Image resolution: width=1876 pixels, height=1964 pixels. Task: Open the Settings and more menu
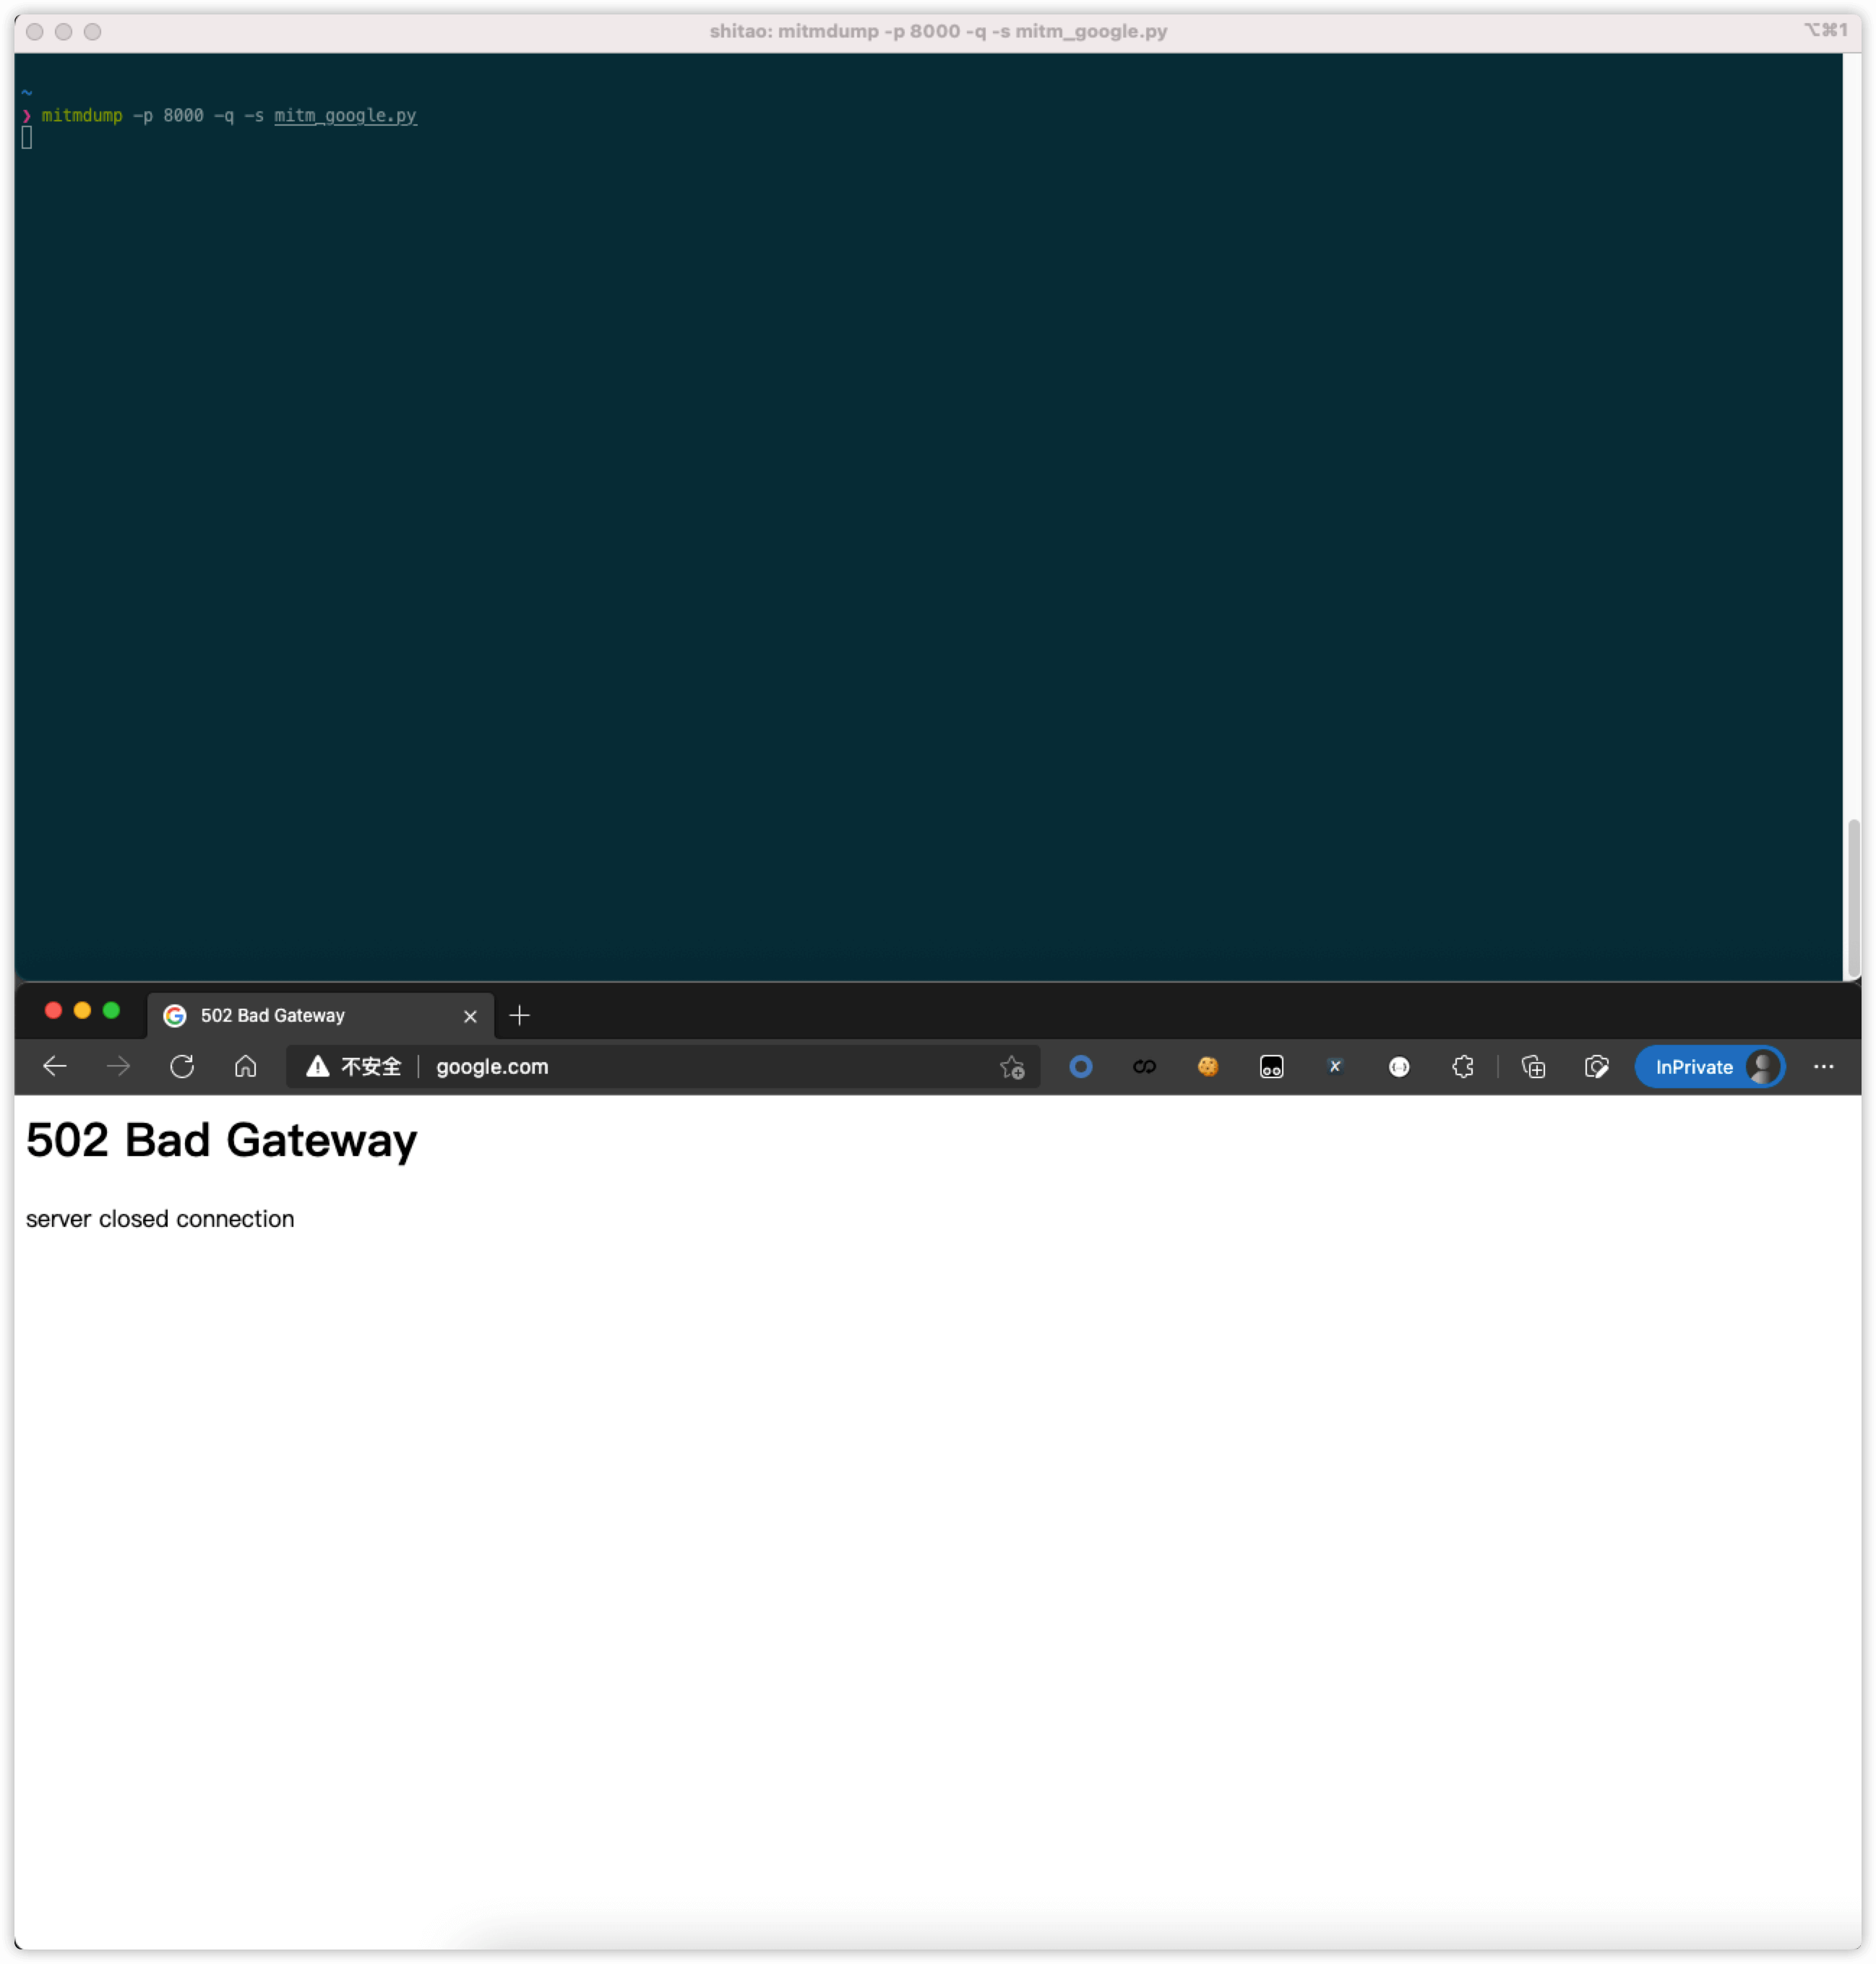(x=1823, y=1067)
